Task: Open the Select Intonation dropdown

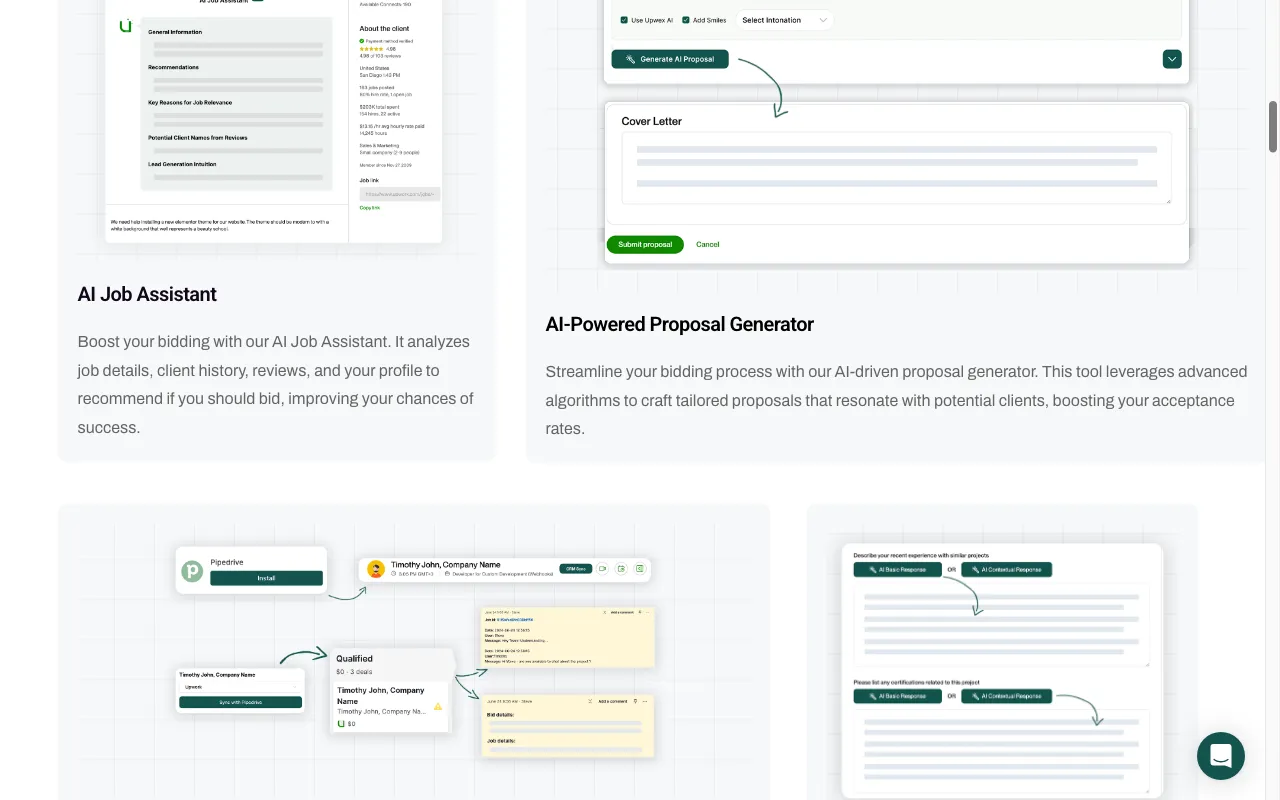Action: point(785,20)
